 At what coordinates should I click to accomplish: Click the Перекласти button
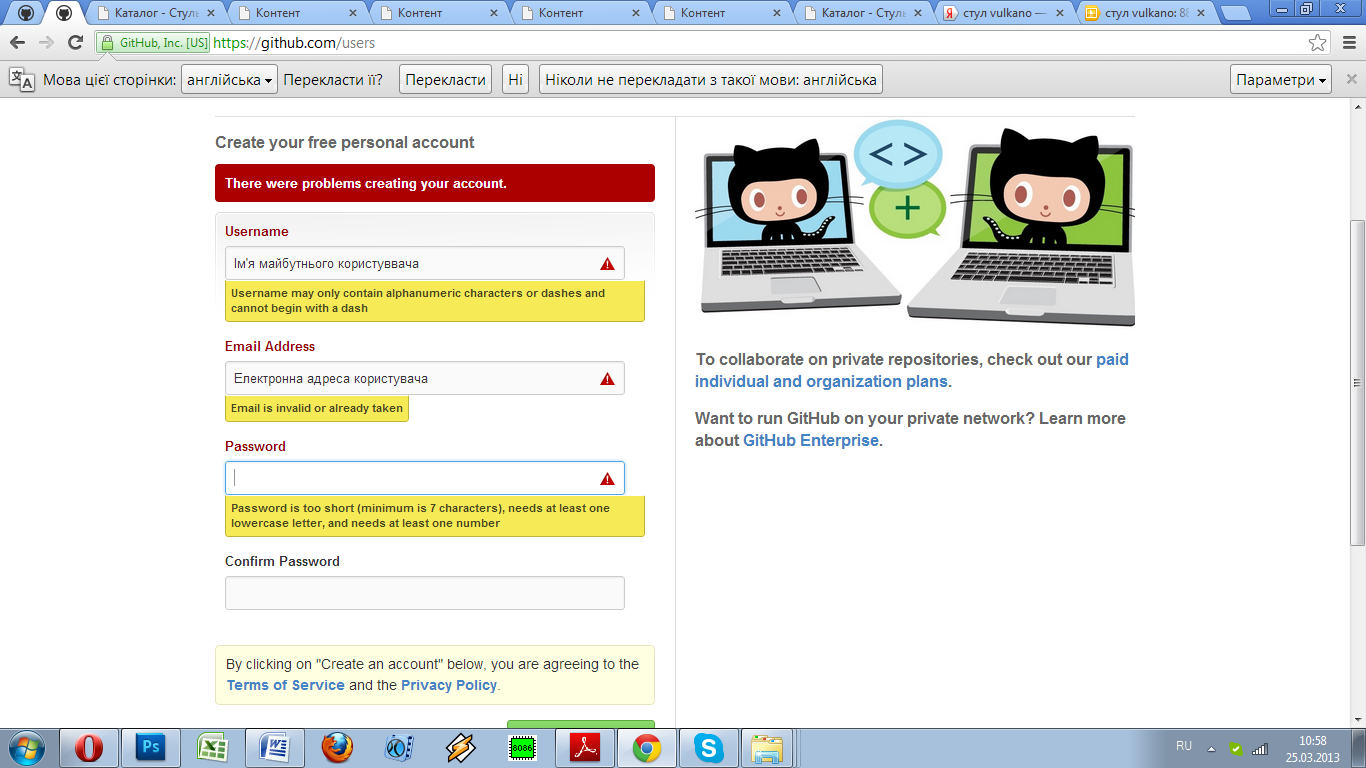(x=445, y=80)
